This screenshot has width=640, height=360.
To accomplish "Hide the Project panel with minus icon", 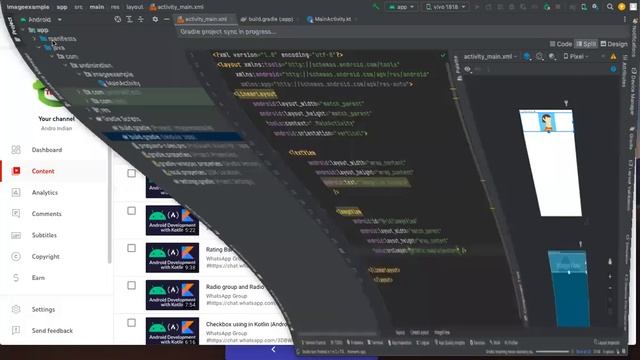I will tap(167, 19).
